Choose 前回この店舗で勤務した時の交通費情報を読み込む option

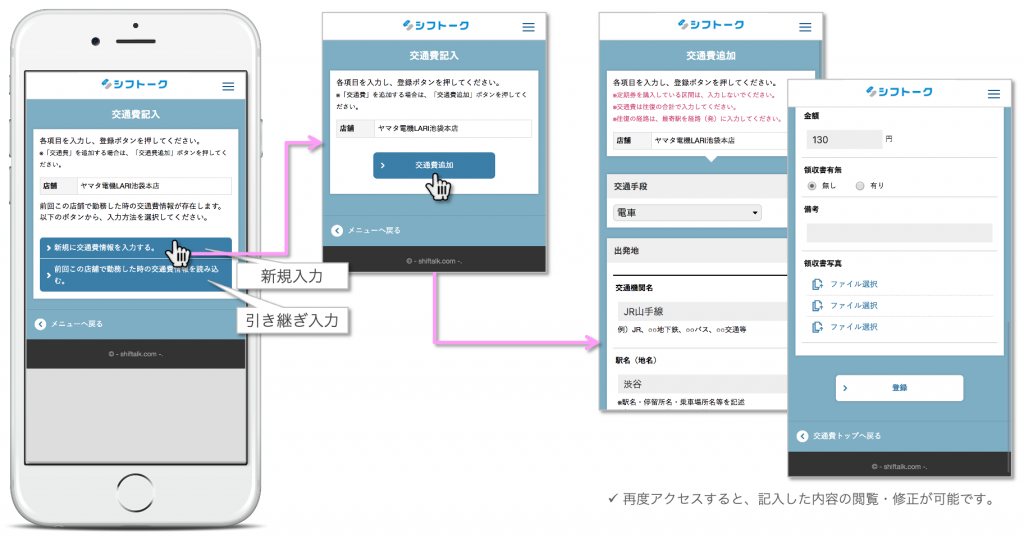(135, 275)
